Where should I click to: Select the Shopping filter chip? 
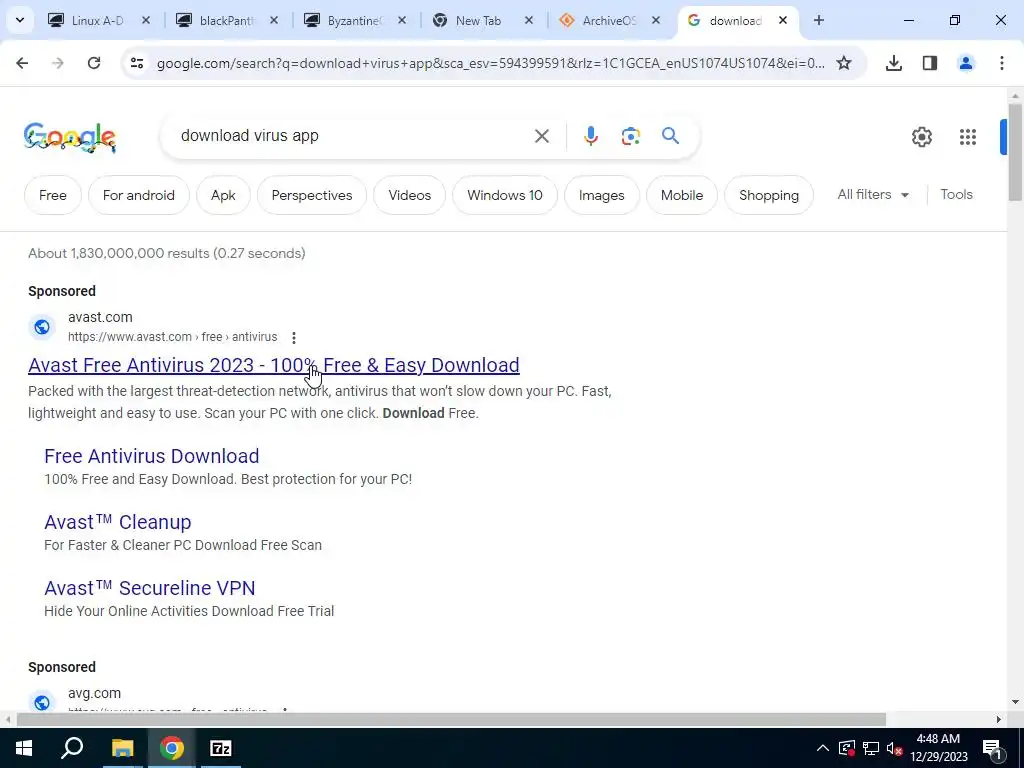click(x=769, y=195)
